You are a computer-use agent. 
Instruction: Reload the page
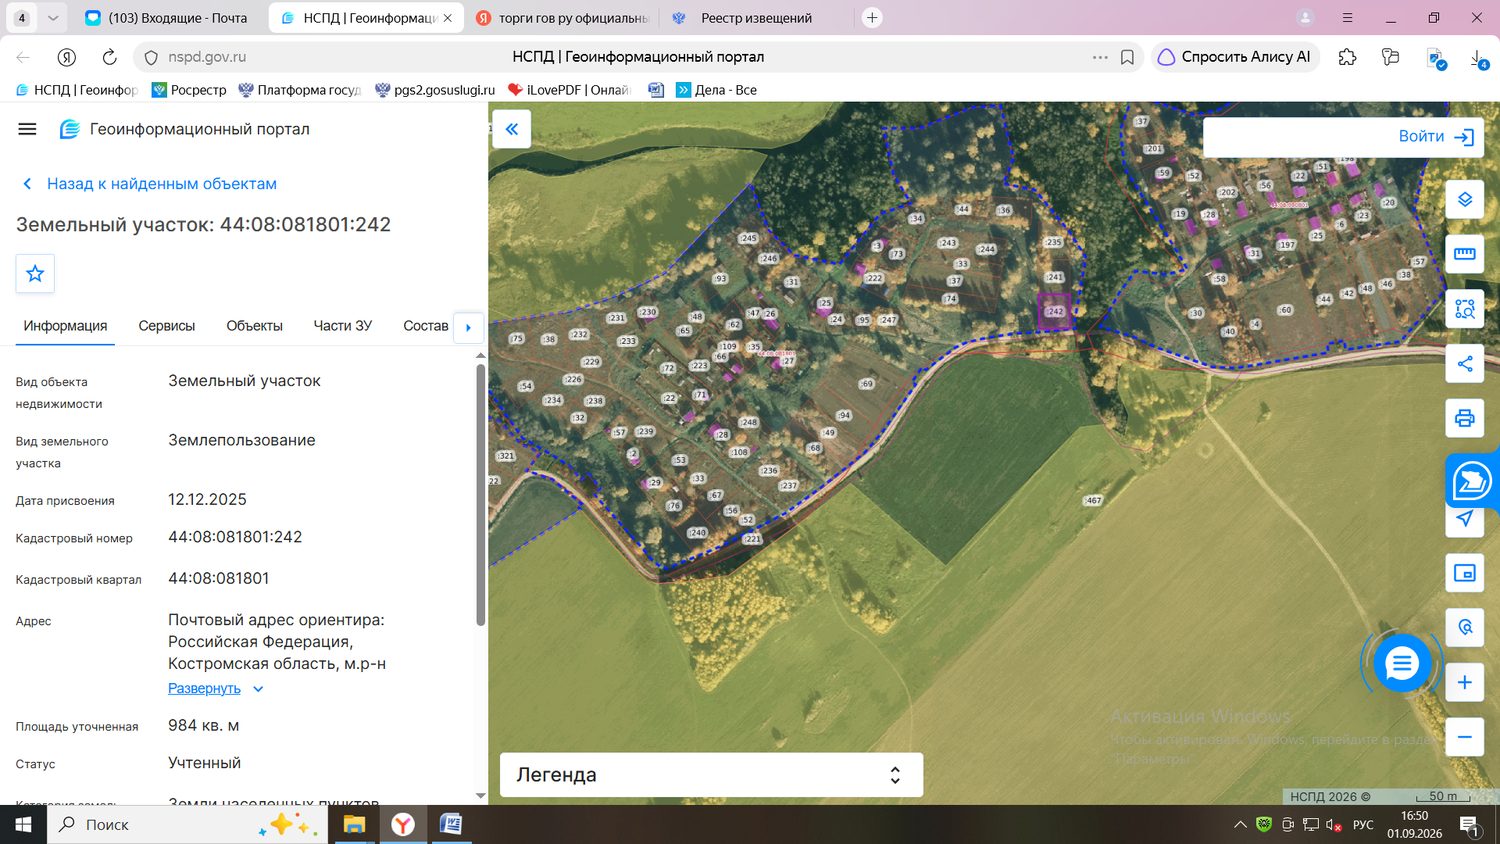(110, 57)
